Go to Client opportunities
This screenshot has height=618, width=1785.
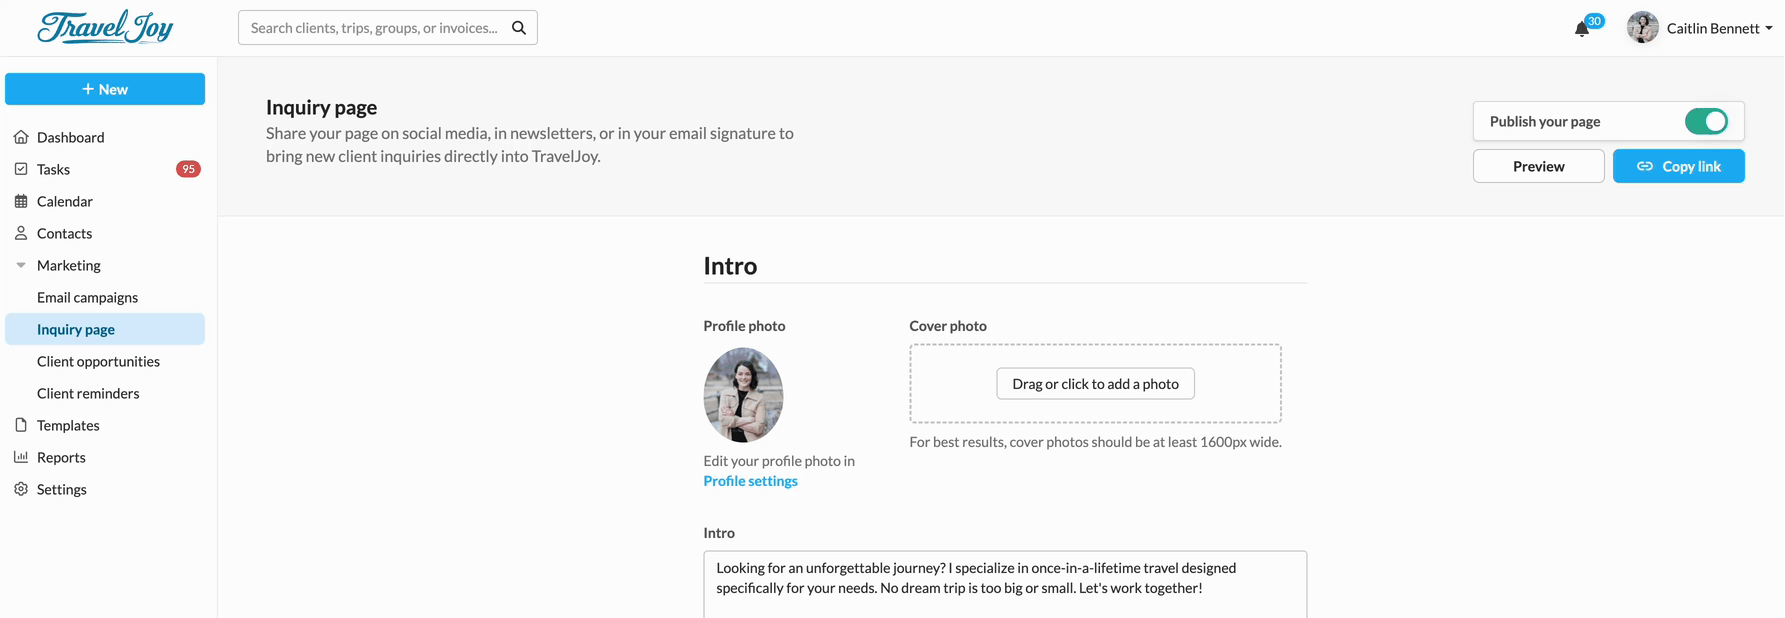point(98,361)
